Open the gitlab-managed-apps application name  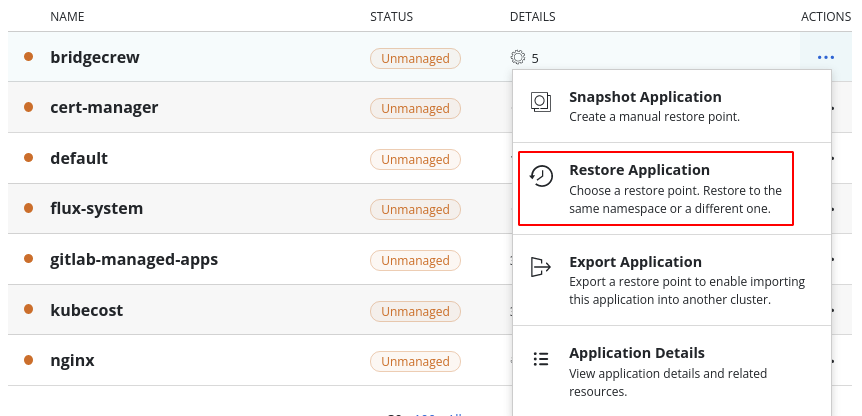tap(134, 259)
